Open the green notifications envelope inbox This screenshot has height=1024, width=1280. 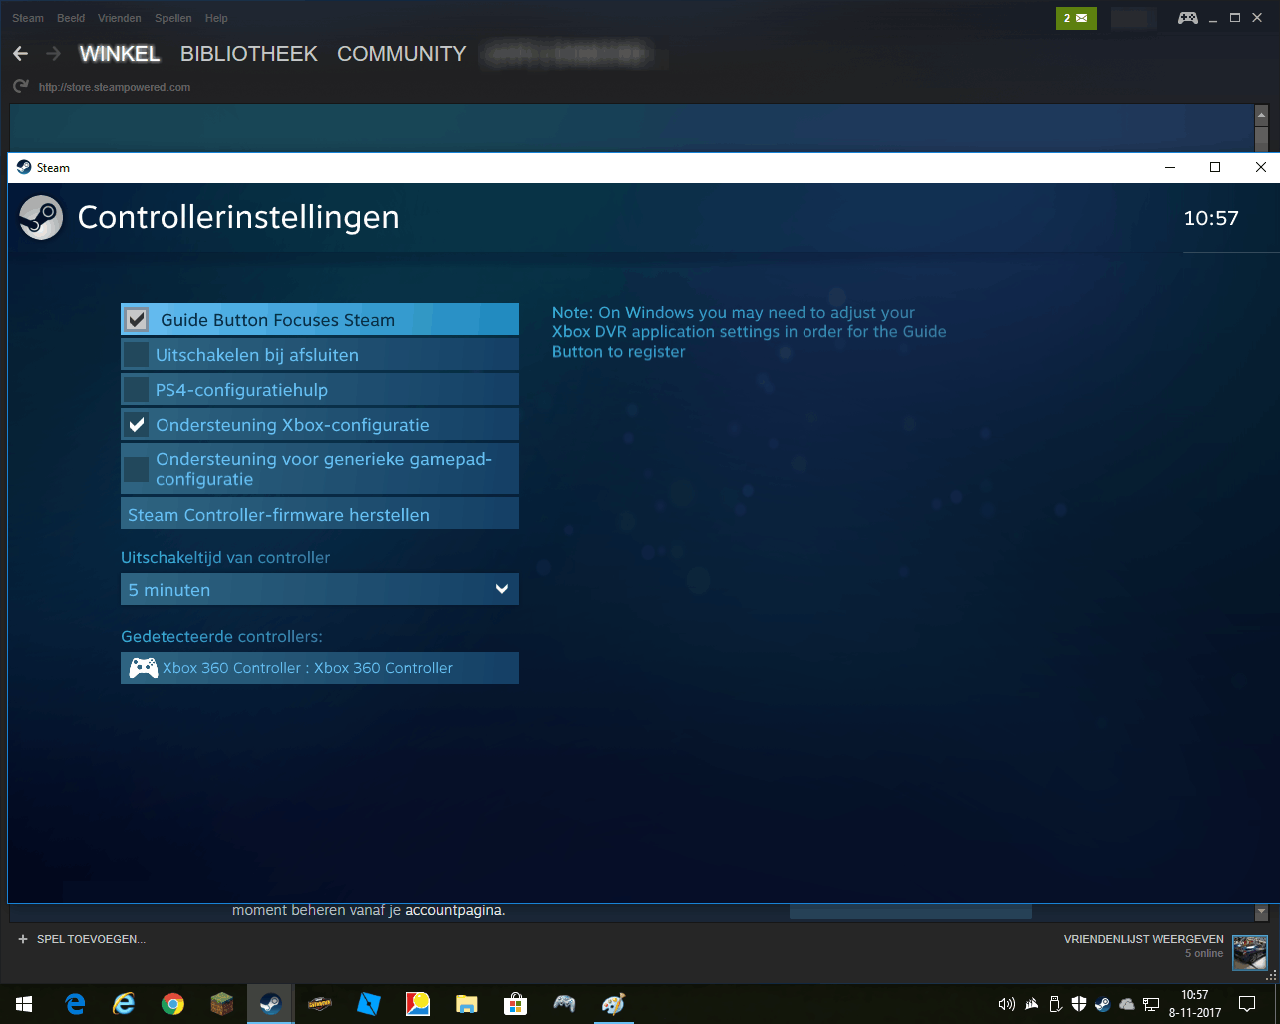pyautogui.click(x=1076, y=18)
